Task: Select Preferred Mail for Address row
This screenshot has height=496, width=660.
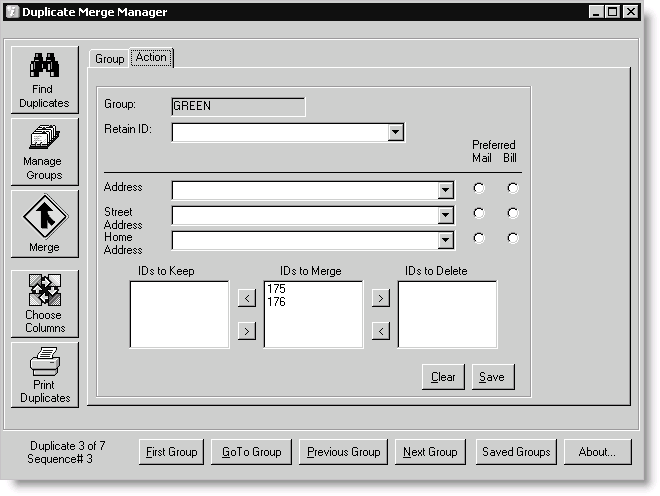Action: [x=479, y=188]
